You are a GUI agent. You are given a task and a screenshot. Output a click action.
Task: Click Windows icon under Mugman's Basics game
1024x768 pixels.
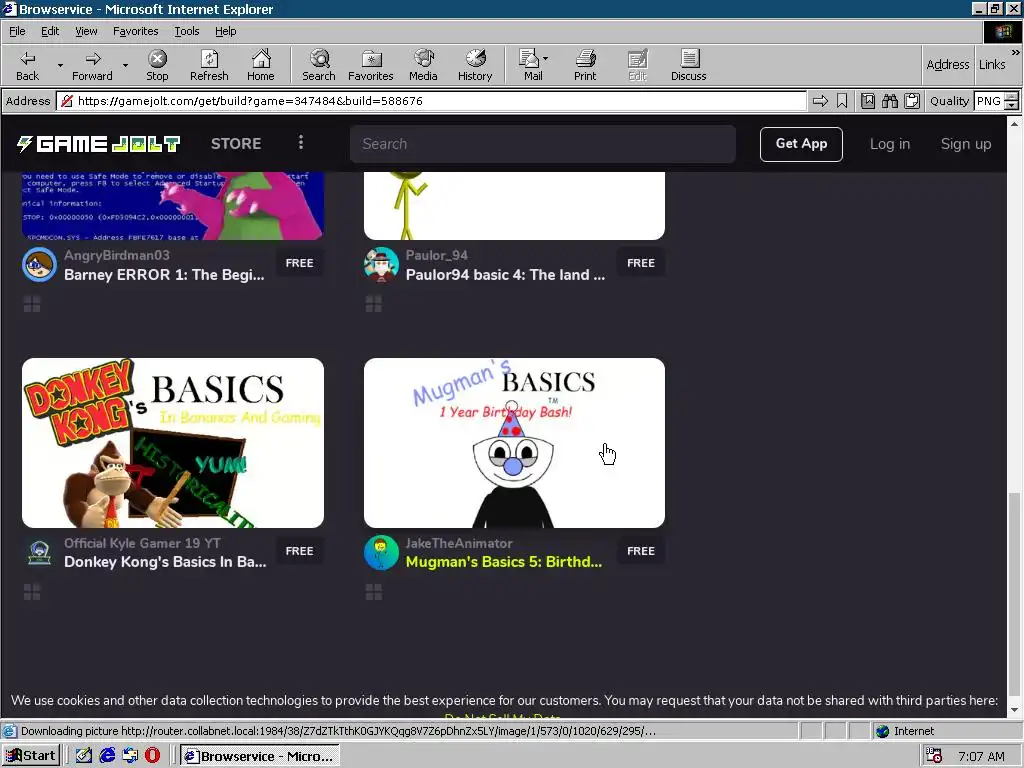coord(374,592)
